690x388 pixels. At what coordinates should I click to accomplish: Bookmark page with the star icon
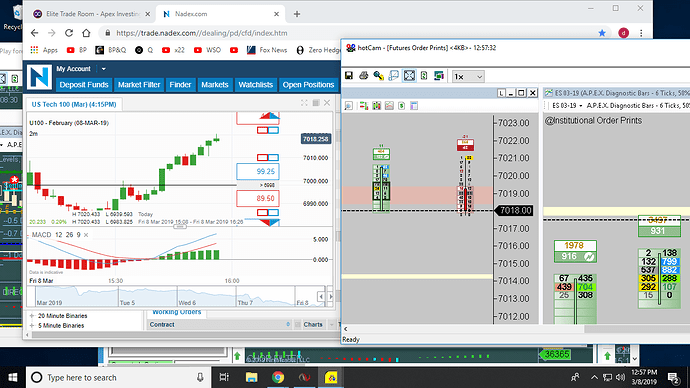[602, 33]
